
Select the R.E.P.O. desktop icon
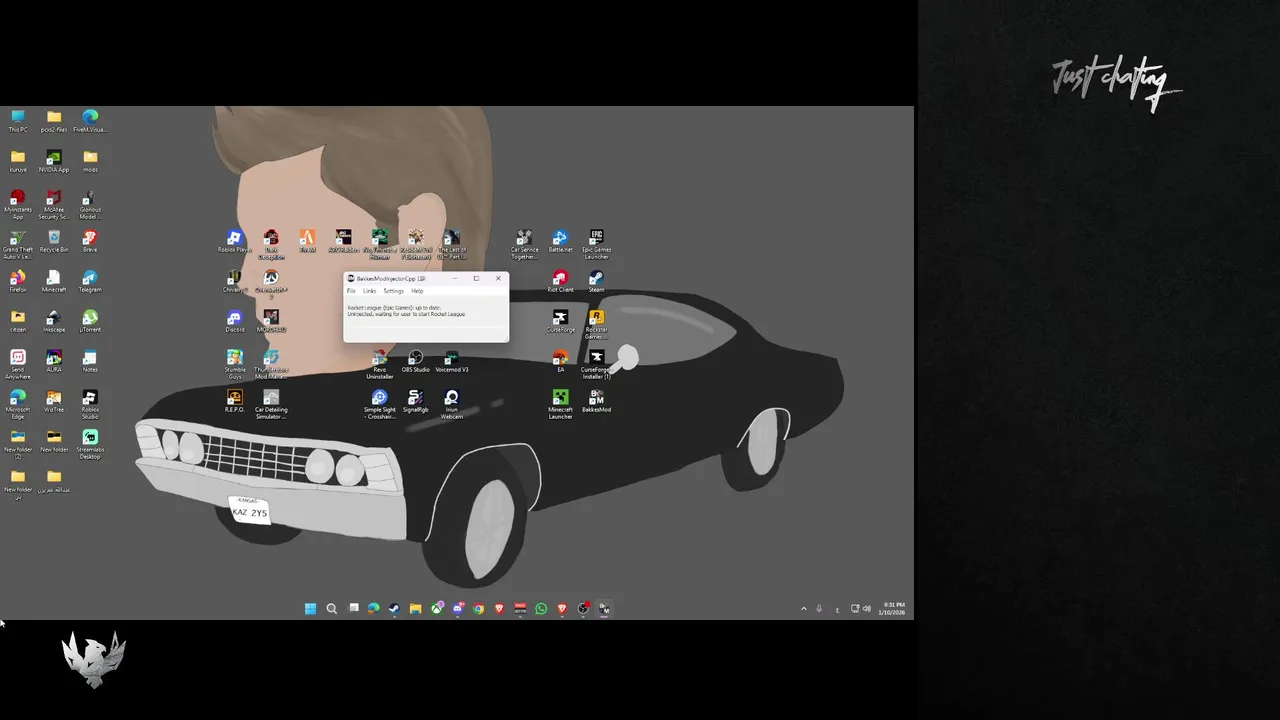click(x=234, y=401)
